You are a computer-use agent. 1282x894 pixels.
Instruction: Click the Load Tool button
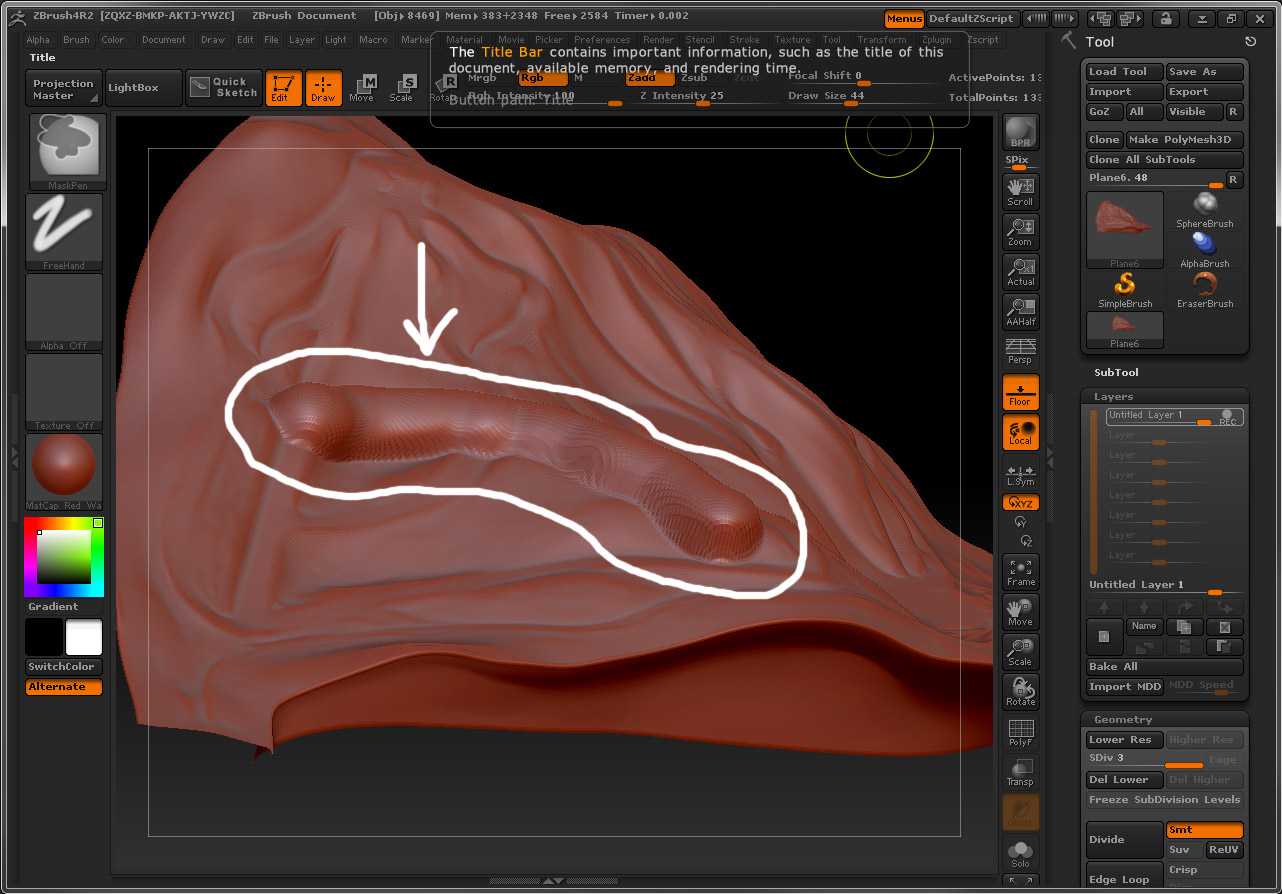[x=1124, y=72]
